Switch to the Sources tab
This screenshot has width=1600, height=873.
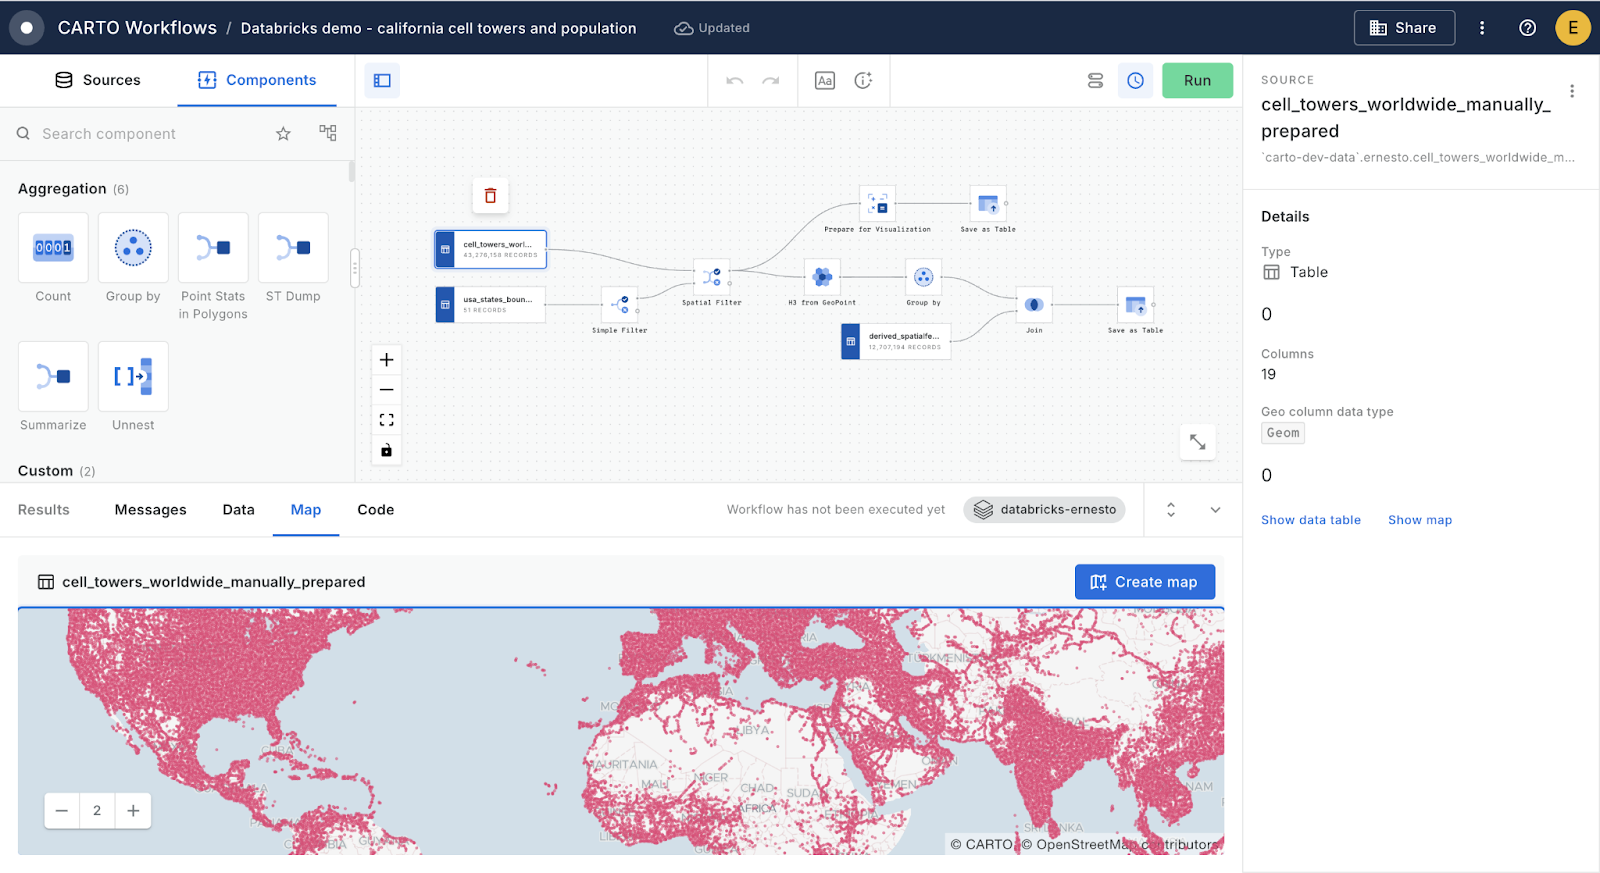click(x=98, y=80)
